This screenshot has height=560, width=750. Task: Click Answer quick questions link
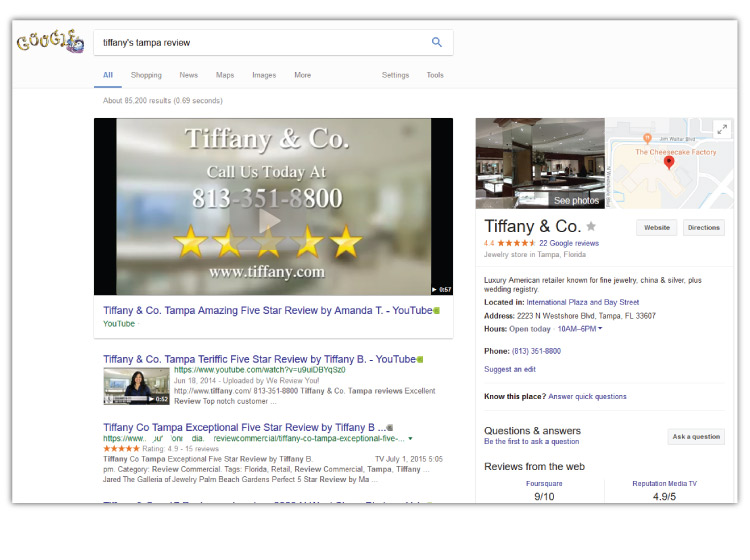pos(587,396)
